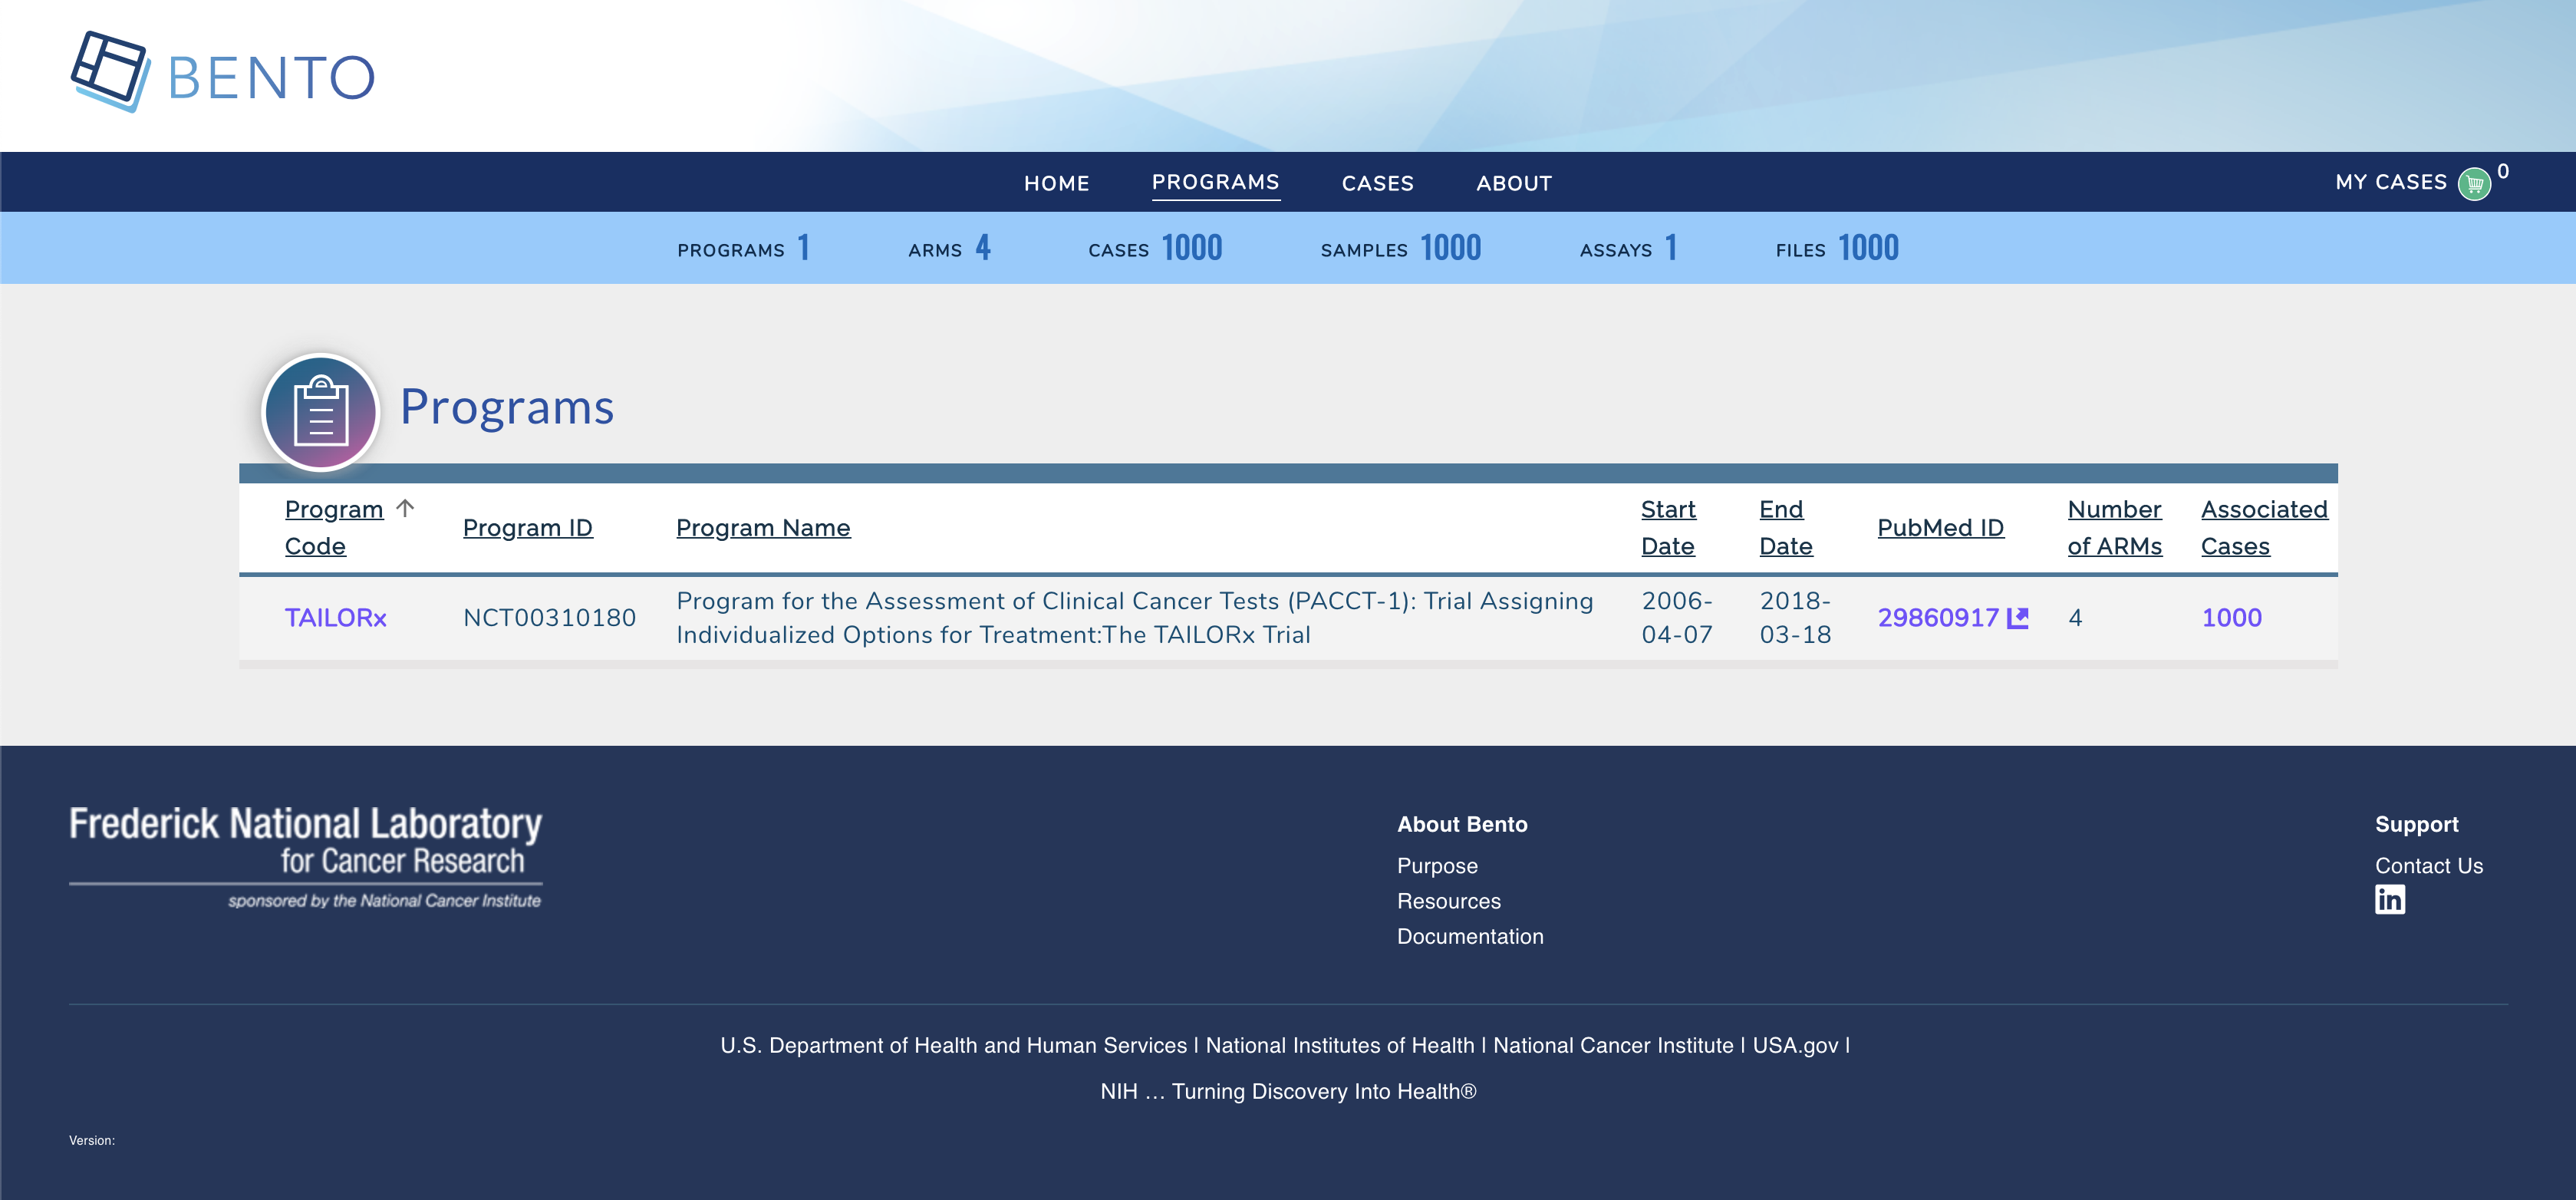Click the Frederick National Laboratory logo
The image size is (2576, 1200).
305,857
